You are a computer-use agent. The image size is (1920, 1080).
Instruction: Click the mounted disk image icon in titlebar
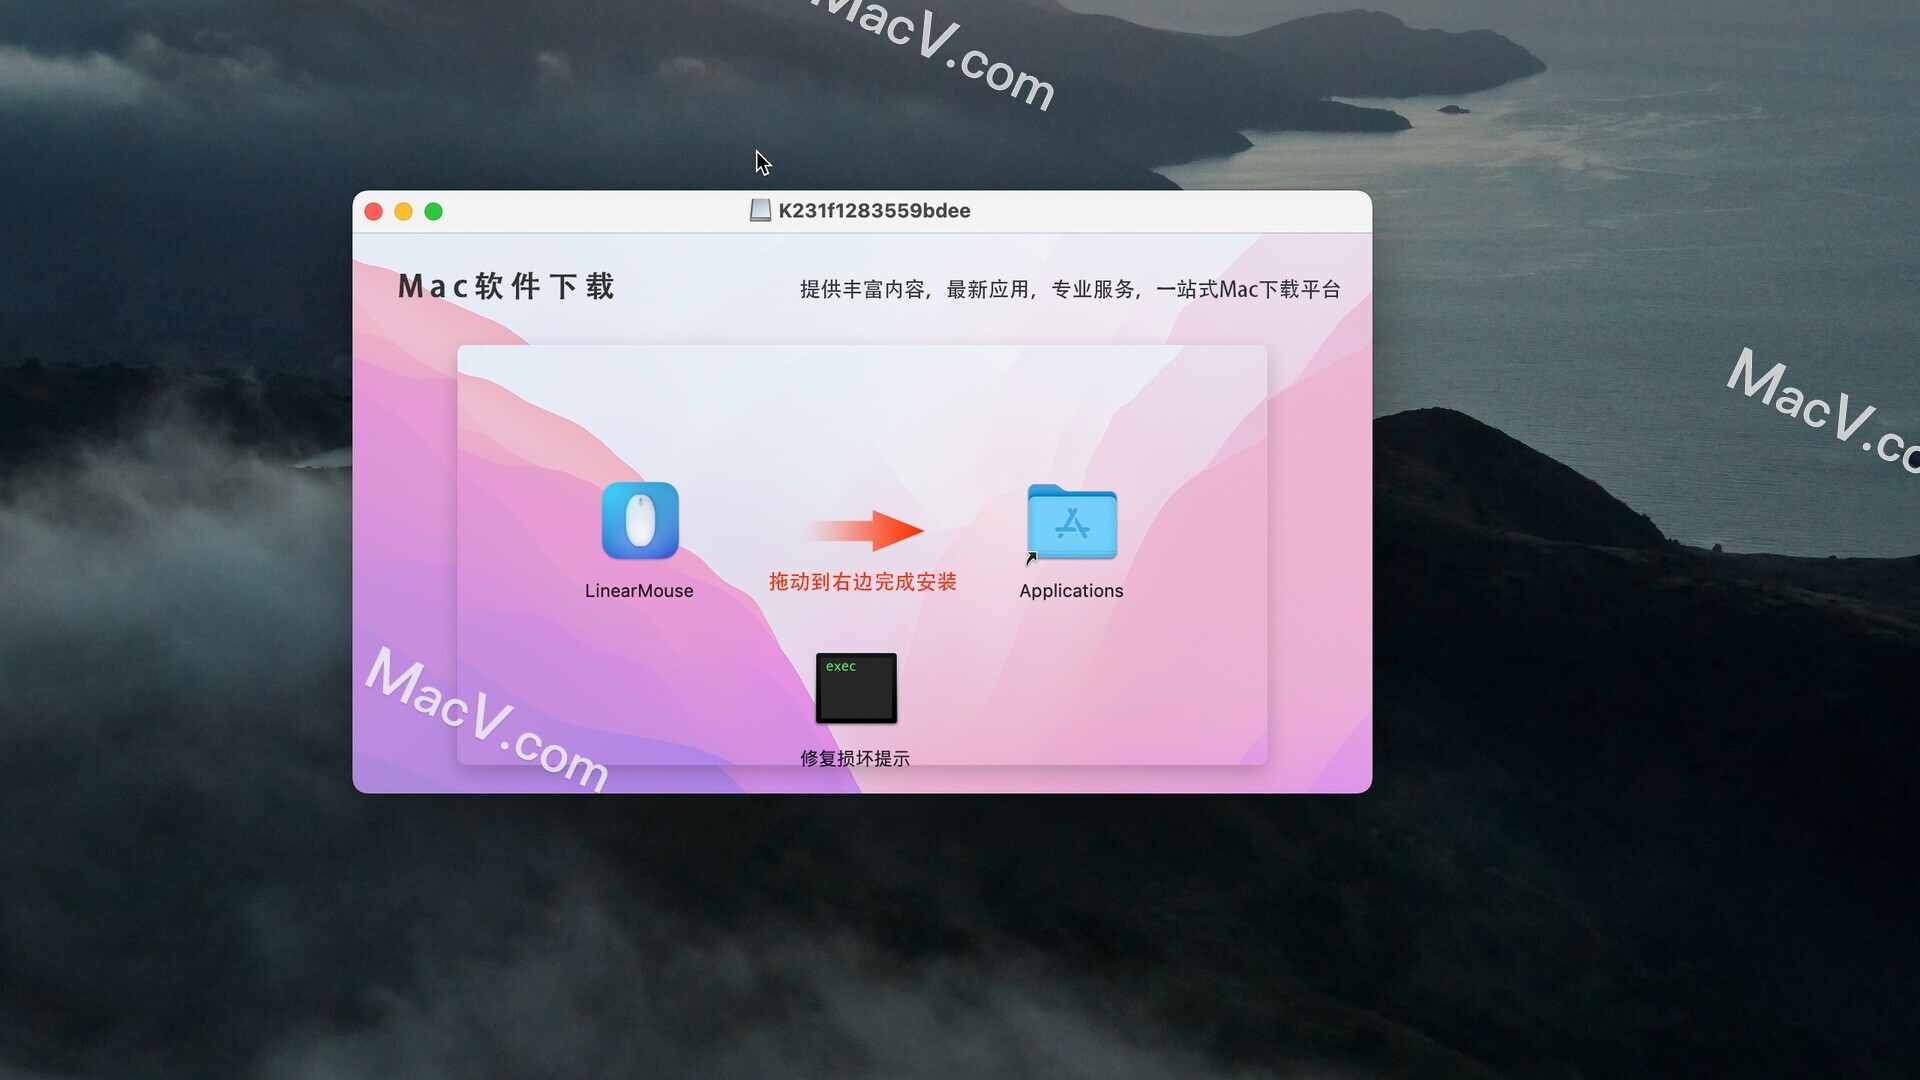click(x=762, y=210)
